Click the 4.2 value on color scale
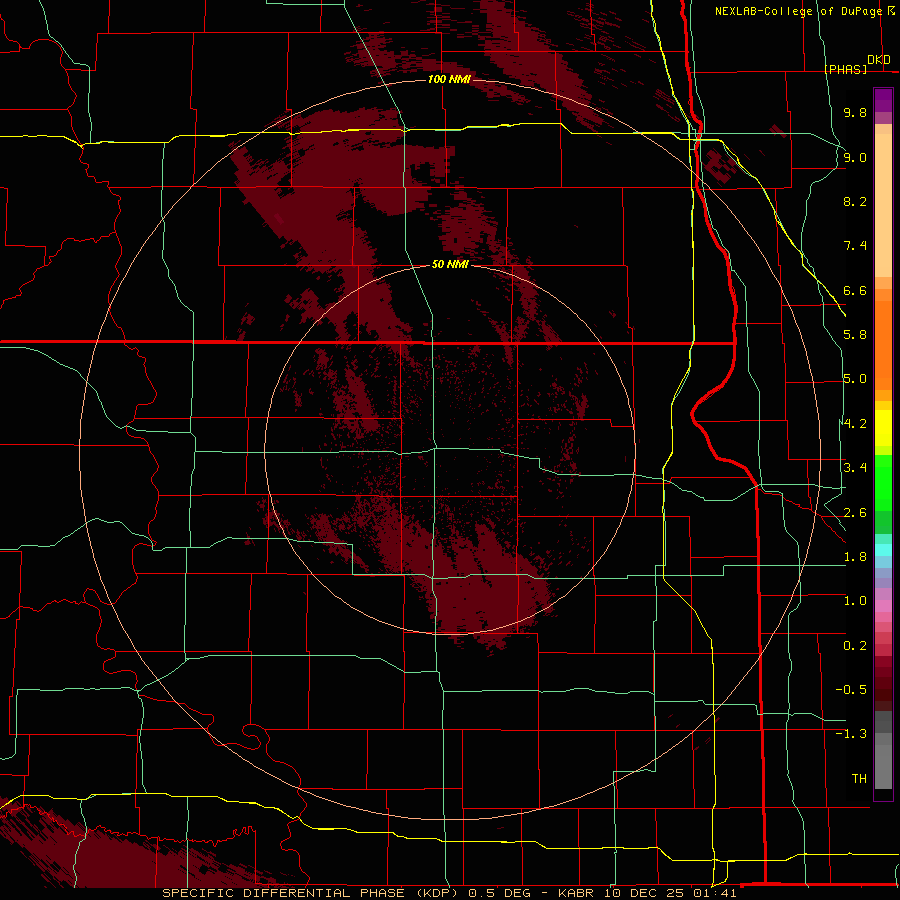This screenshot has width=900, height=900. [x=855, y=424]
